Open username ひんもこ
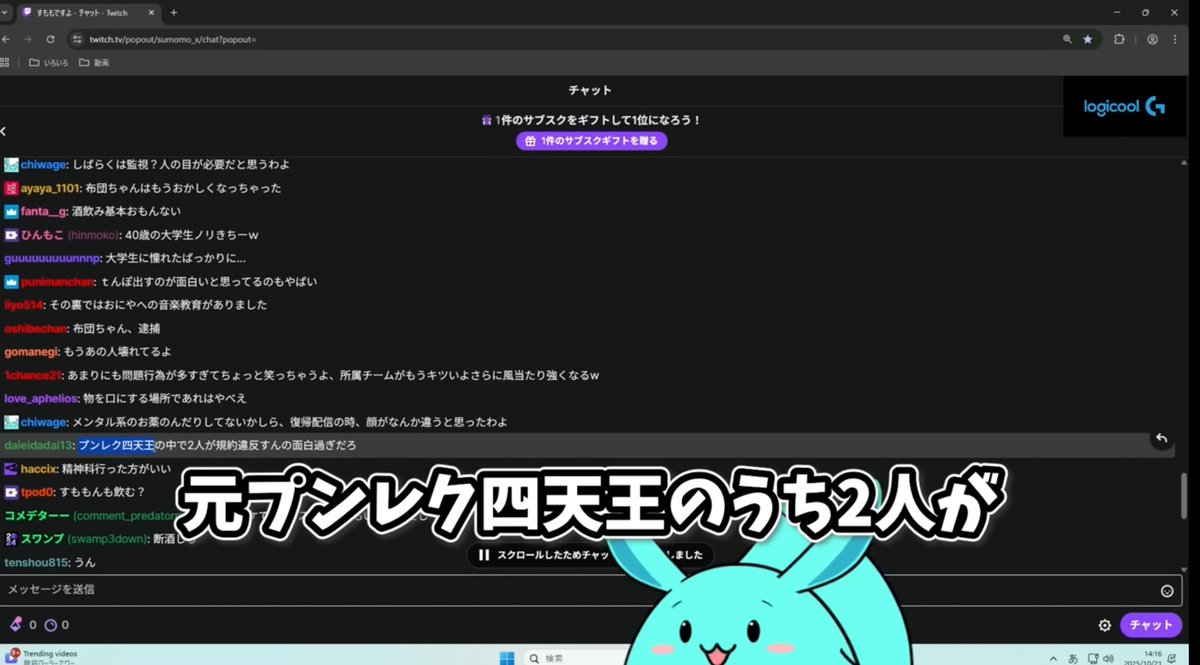 click(x=42, y=235)
